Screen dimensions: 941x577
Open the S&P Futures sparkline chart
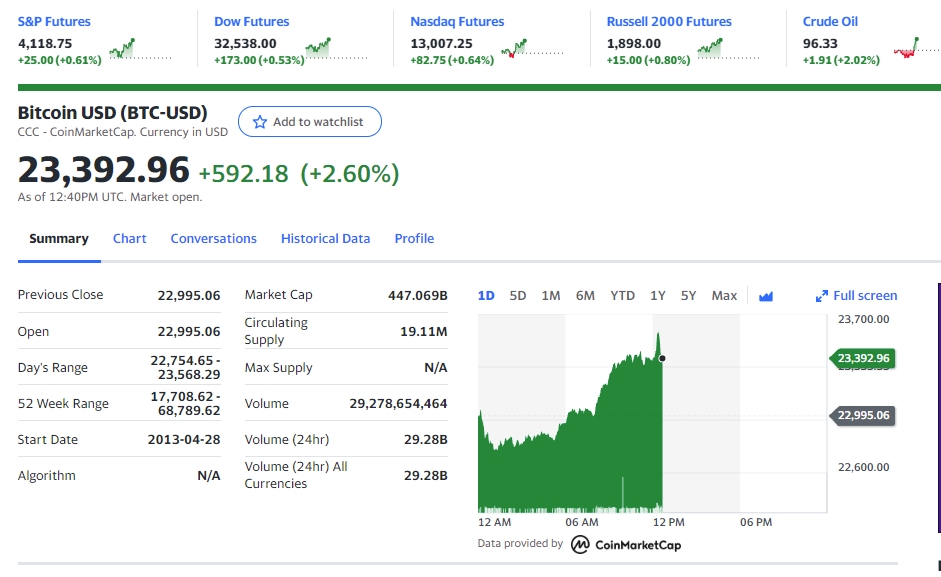pos(140,49)
